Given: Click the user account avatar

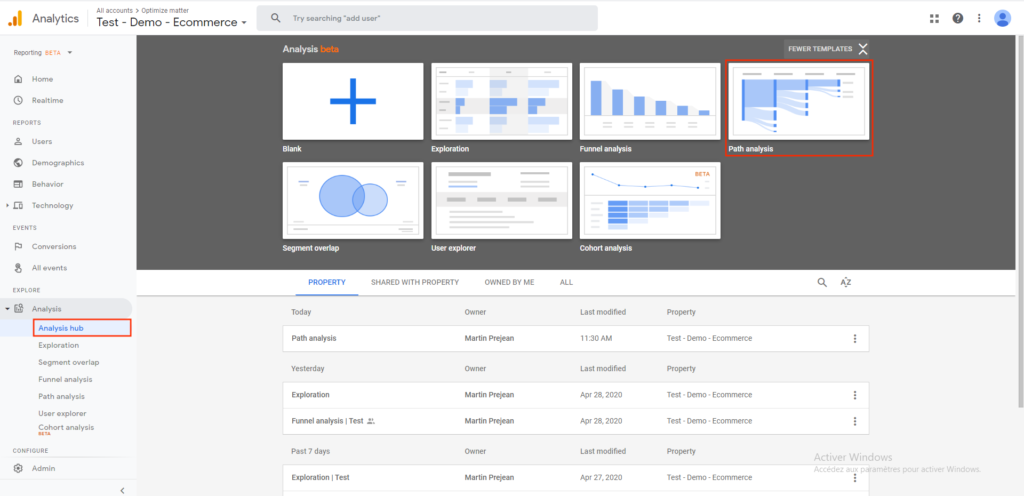Looking at the screenshot, I should tap(1002, 18).
